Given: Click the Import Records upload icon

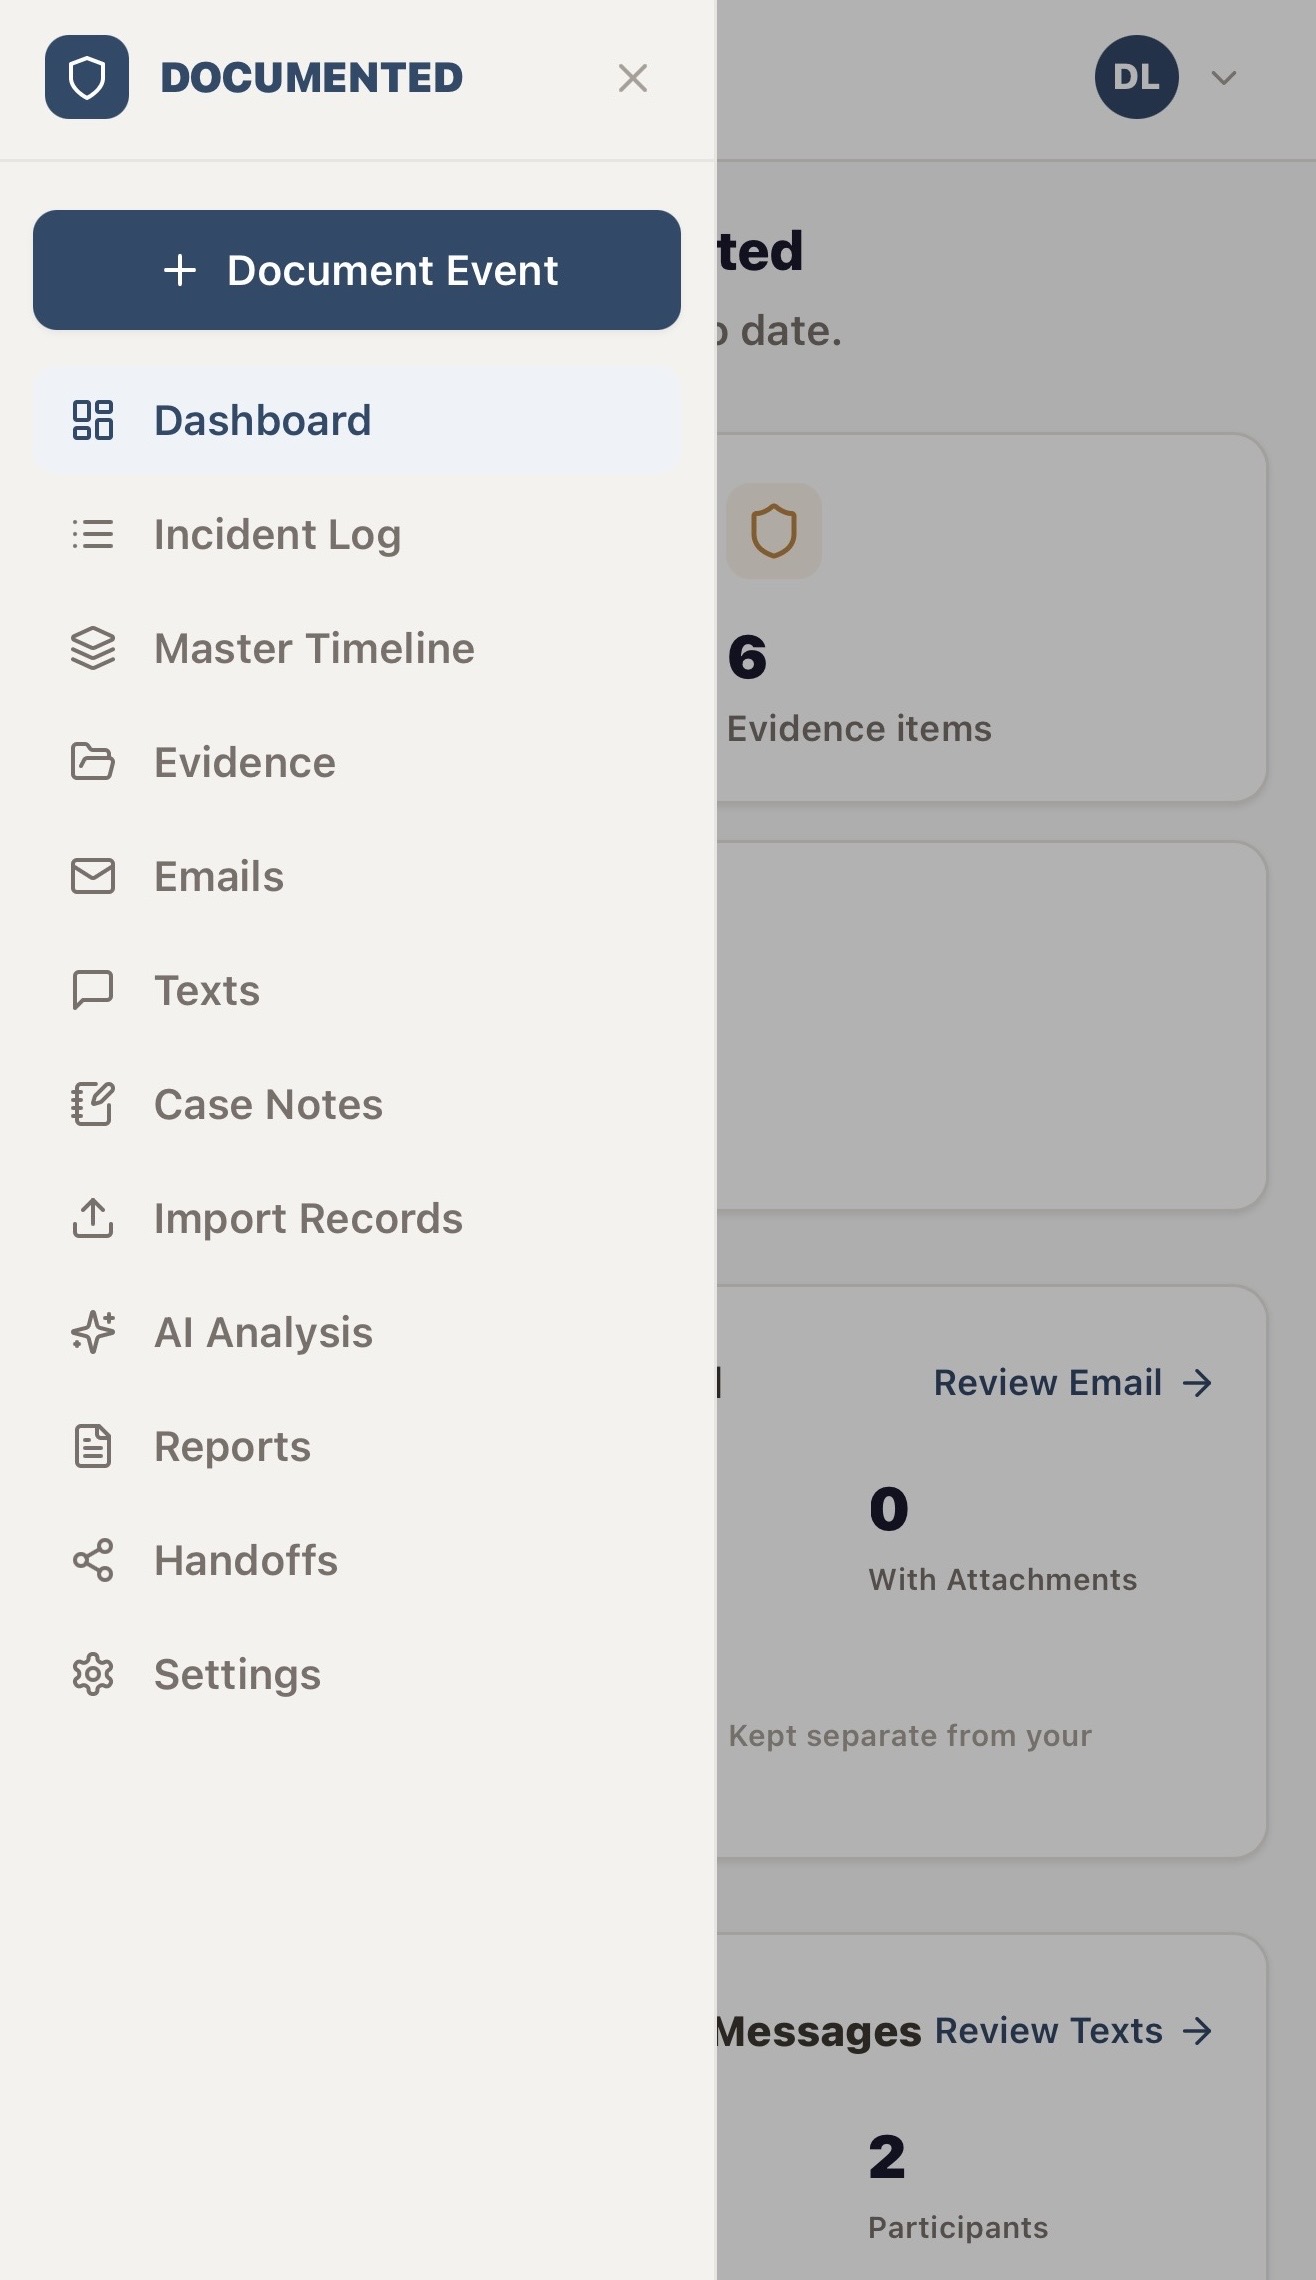Looking at the screenshot, I should pos(93,1218).
